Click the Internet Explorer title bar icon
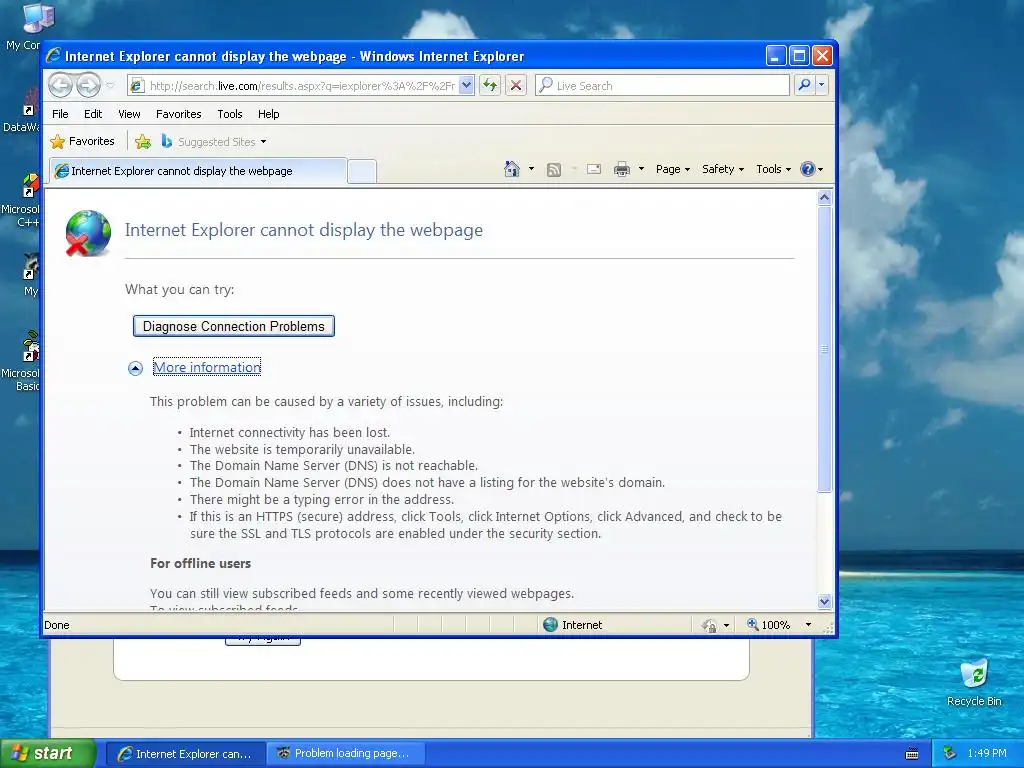Viewport: 1024px width, 768px height. point(54,56)
